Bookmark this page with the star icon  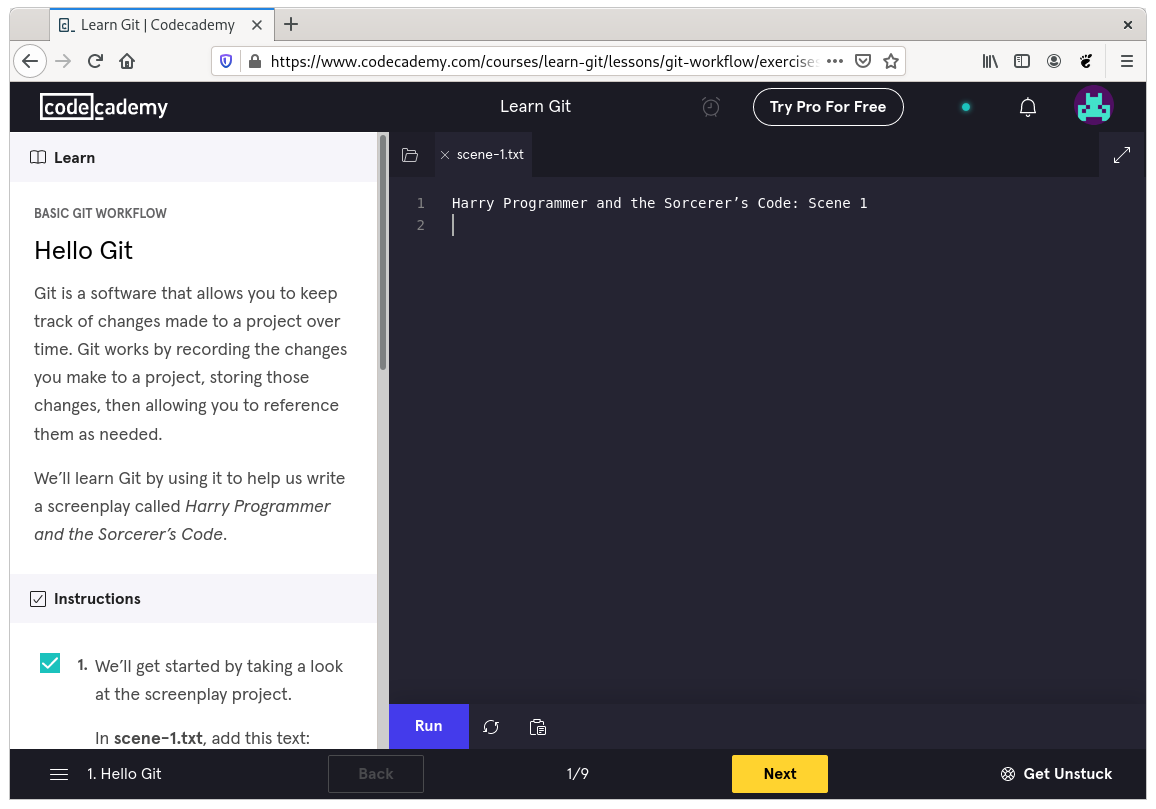tap(891, 61)
